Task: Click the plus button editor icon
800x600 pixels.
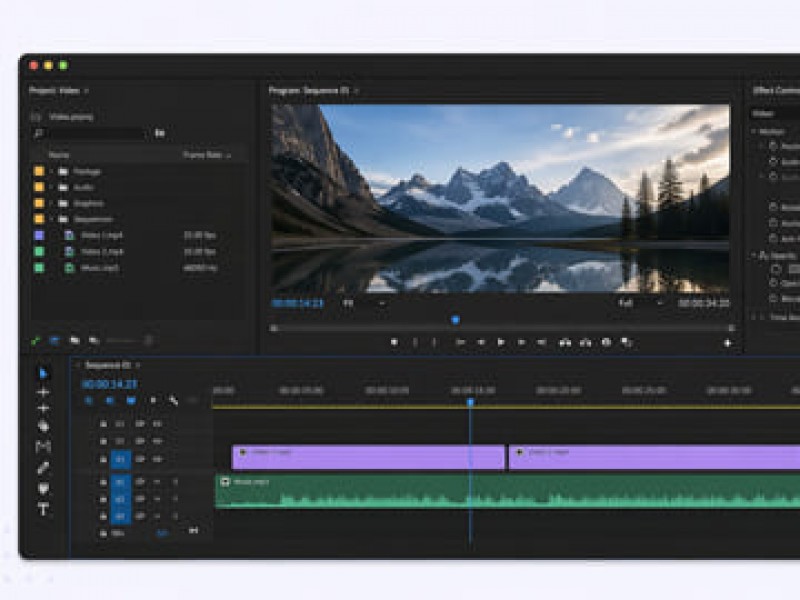Action: pos(727,343)
